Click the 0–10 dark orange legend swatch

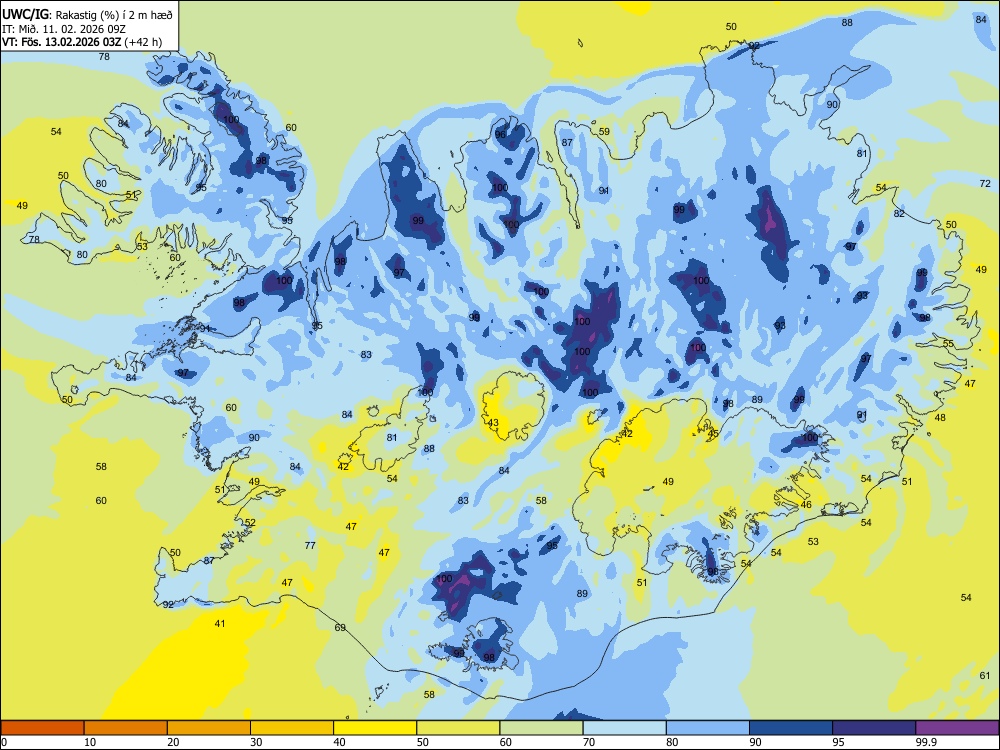[x=43, y=728]
